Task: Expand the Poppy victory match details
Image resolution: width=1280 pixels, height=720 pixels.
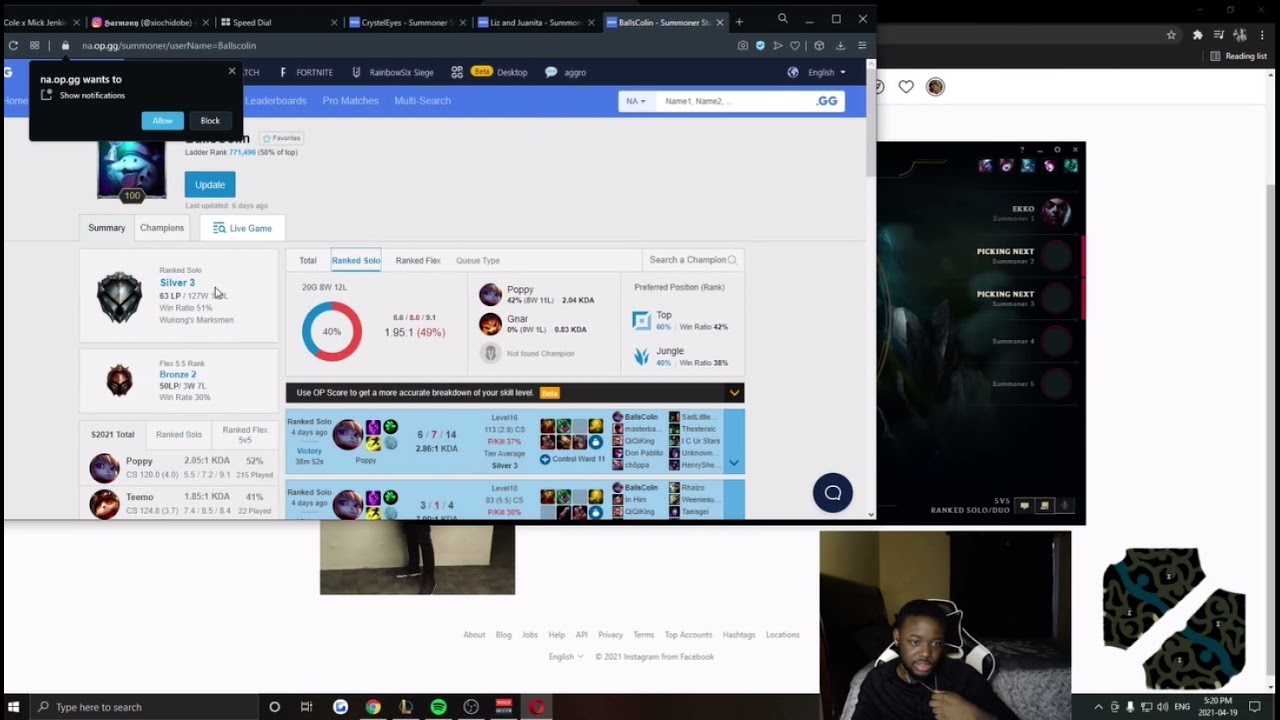Action: (734, 463)
